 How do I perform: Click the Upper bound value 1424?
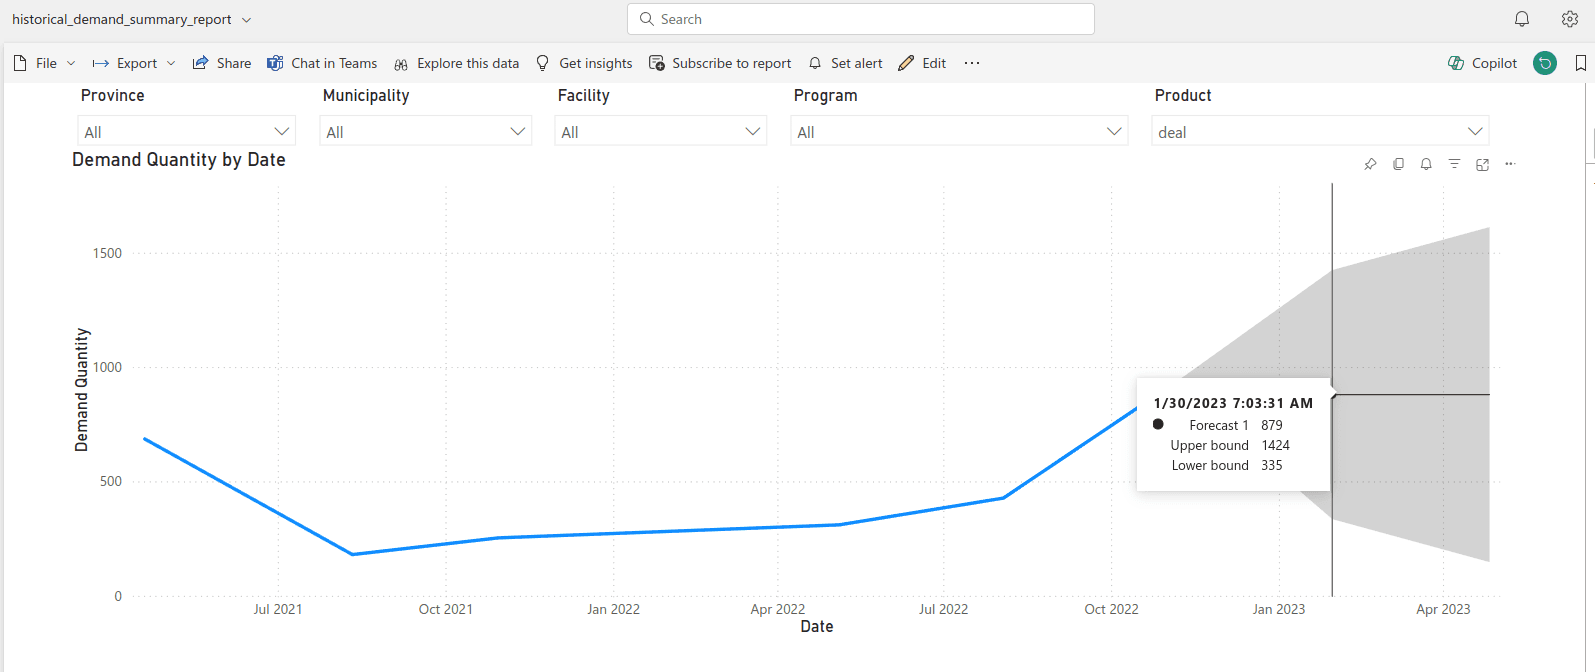point(1276,445)
